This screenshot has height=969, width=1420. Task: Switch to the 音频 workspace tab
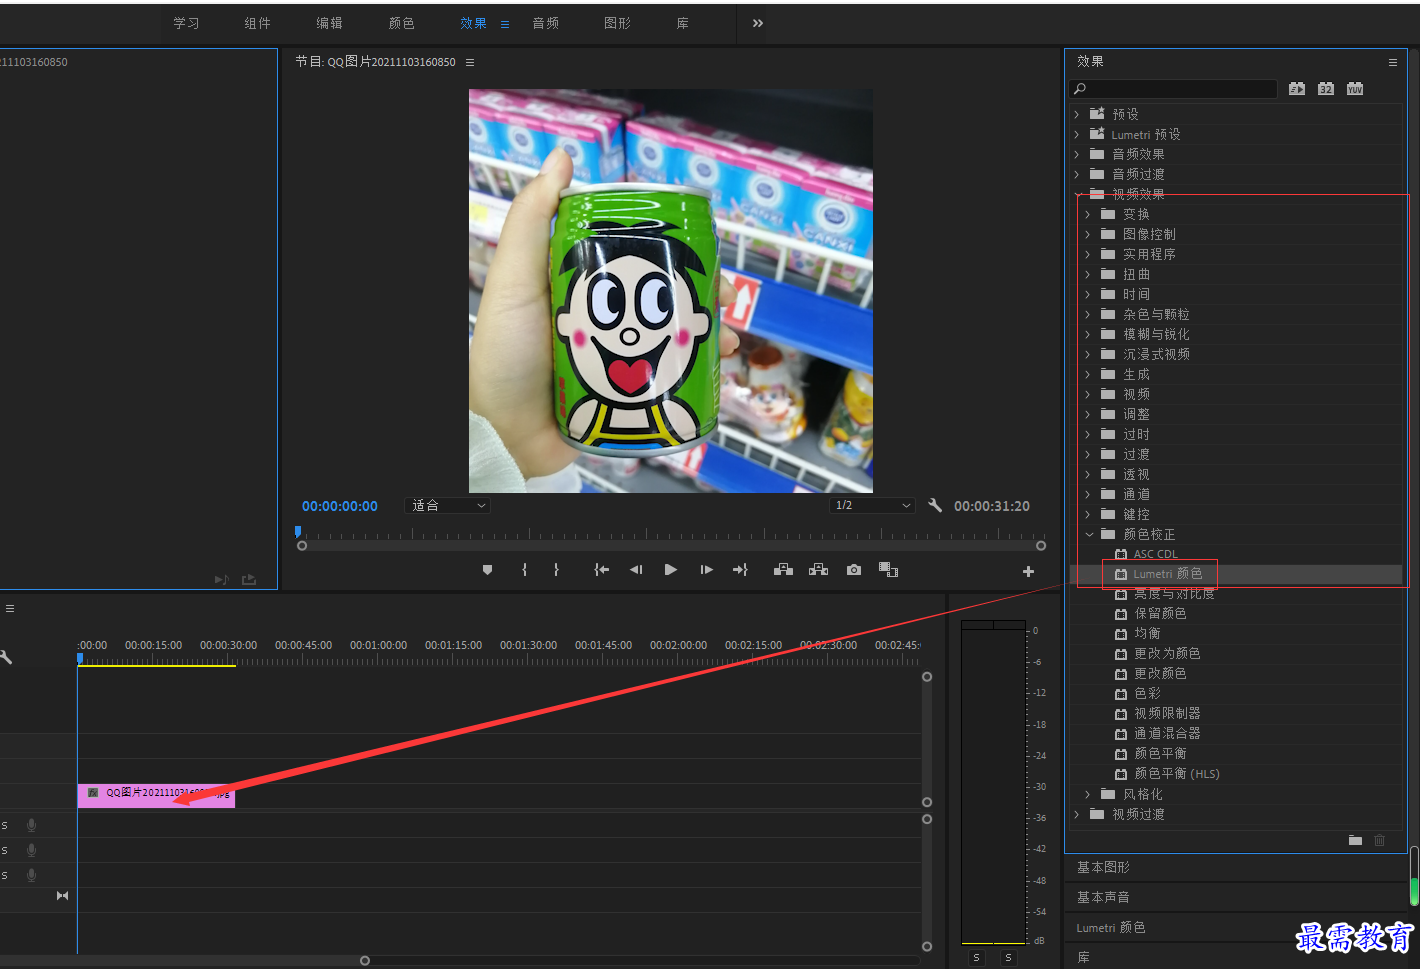546,23
